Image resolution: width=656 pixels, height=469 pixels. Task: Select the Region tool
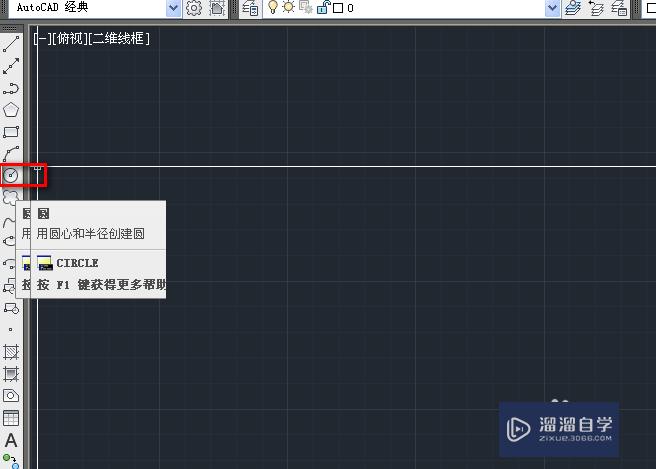11,396
